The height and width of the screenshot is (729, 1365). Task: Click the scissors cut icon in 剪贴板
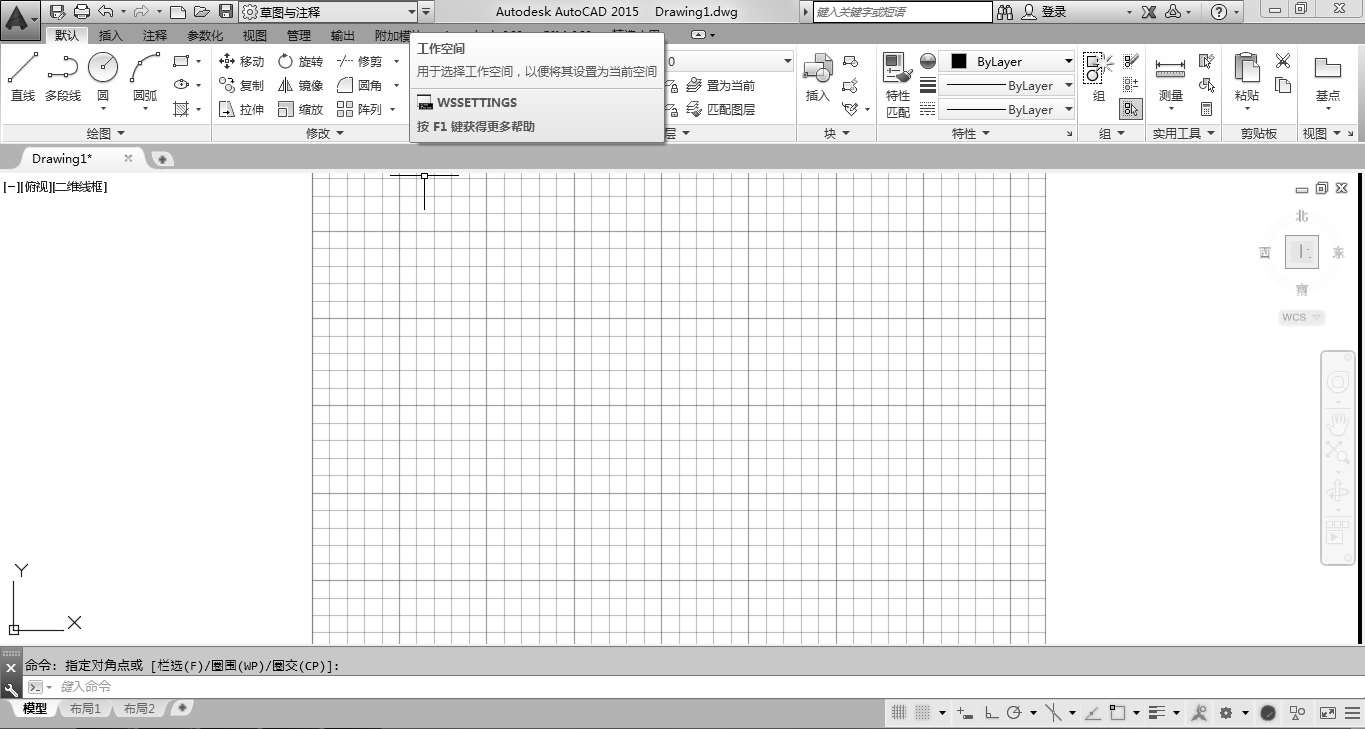point(1283,61)
